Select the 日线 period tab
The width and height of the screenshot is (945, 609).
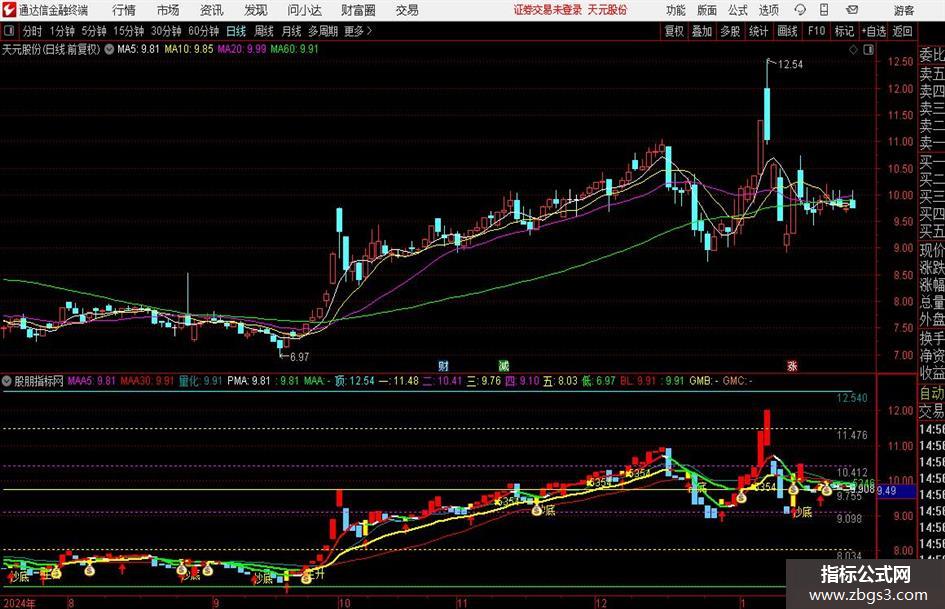click(236, 31)
